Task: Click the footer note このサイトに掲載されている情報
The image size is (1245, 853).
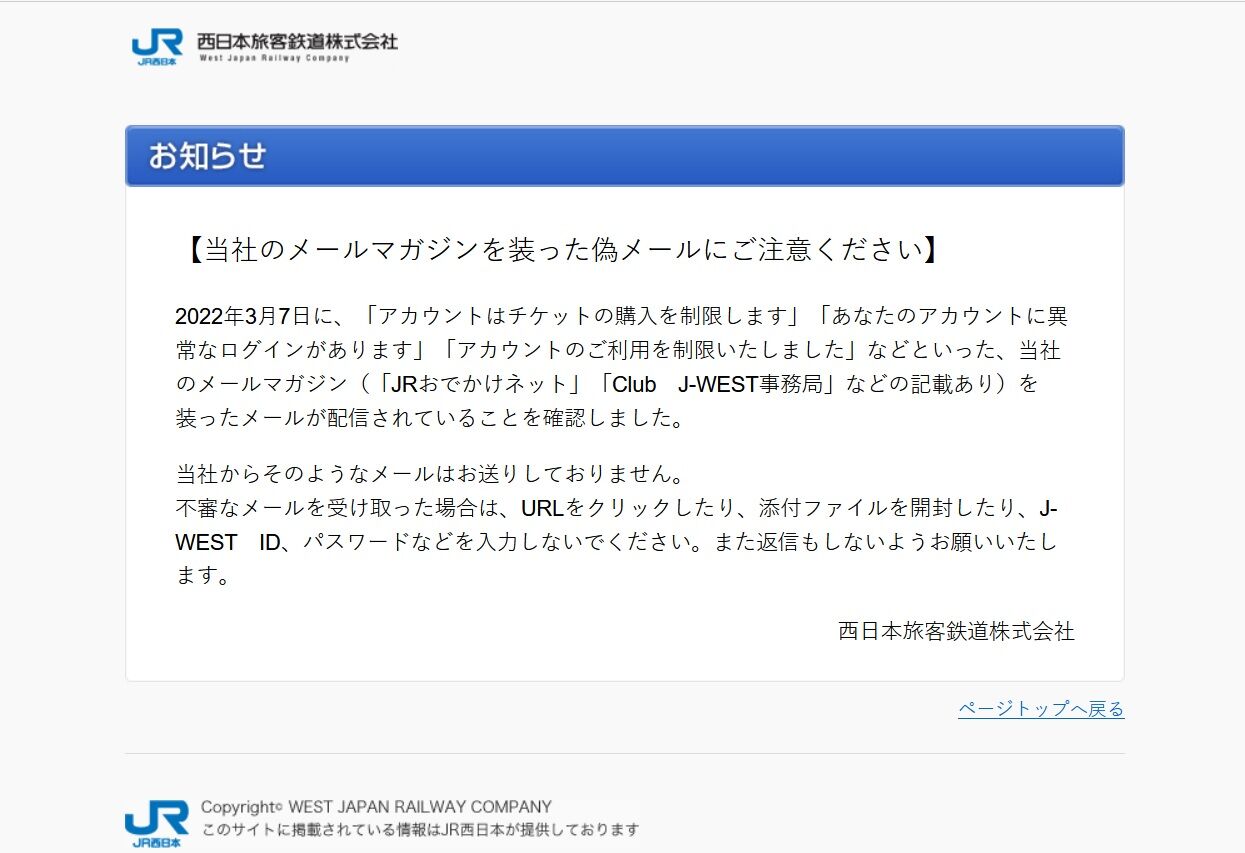Action: (x=420, y=829)
